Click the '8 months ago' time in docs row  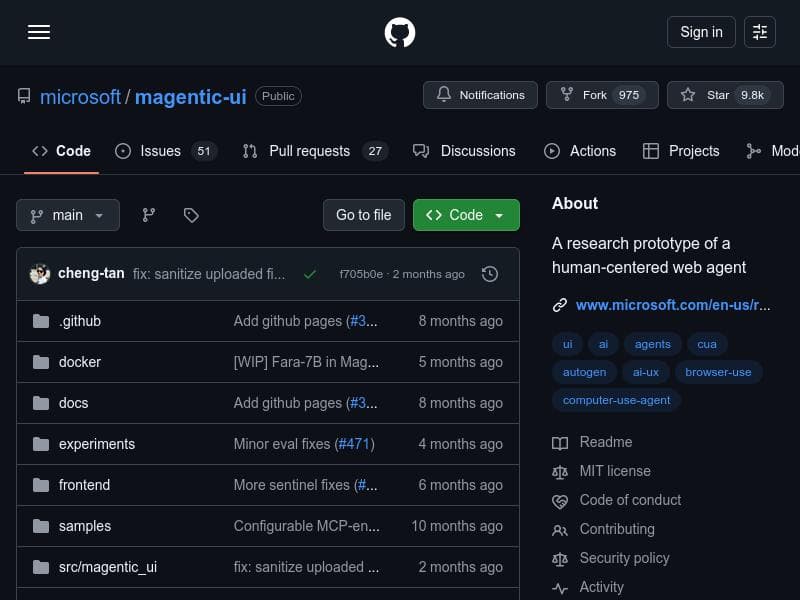460,403
